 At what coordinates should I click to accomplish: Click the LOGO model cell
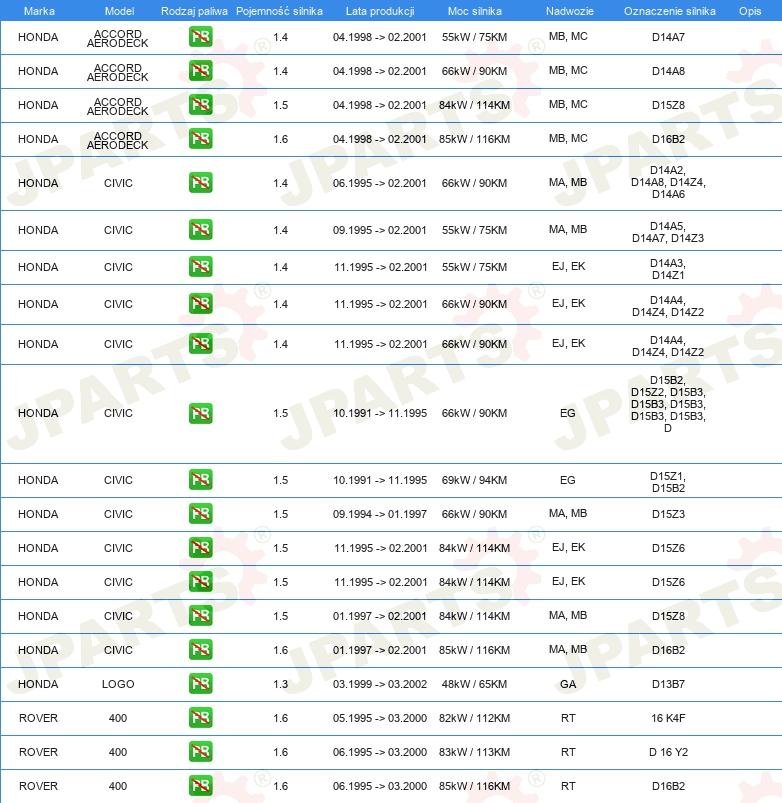point(118,684)
